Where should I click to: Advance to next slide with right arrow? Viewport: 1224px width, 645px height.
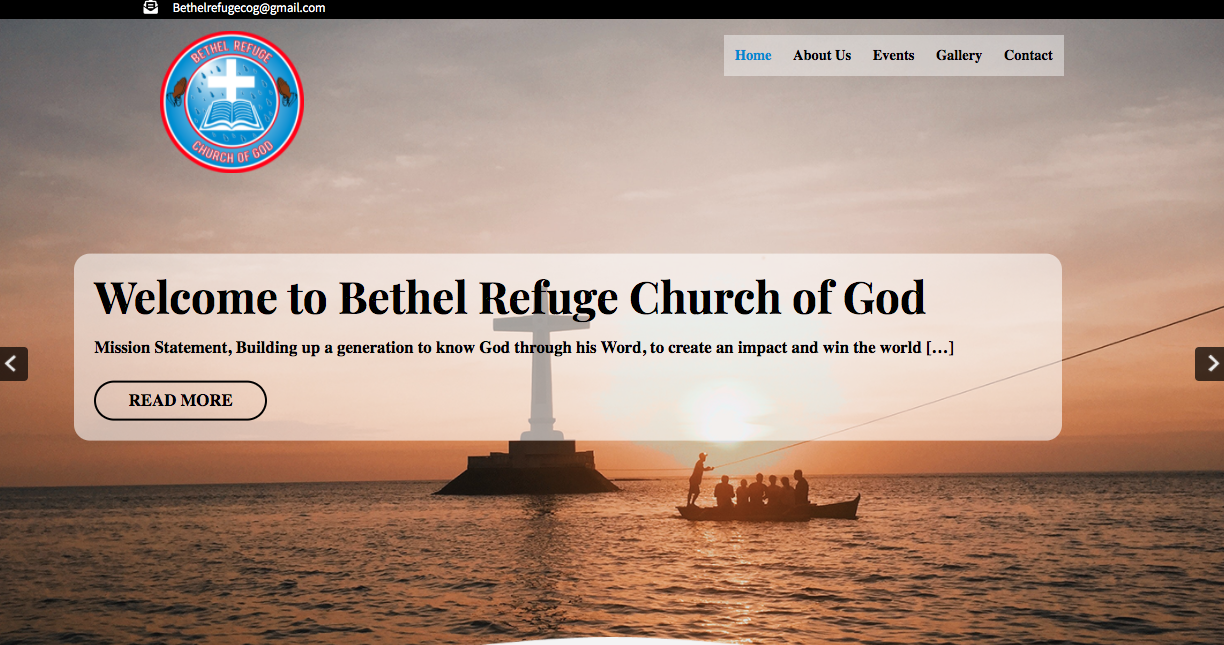pyautogui.click(x=1210, y=364)
